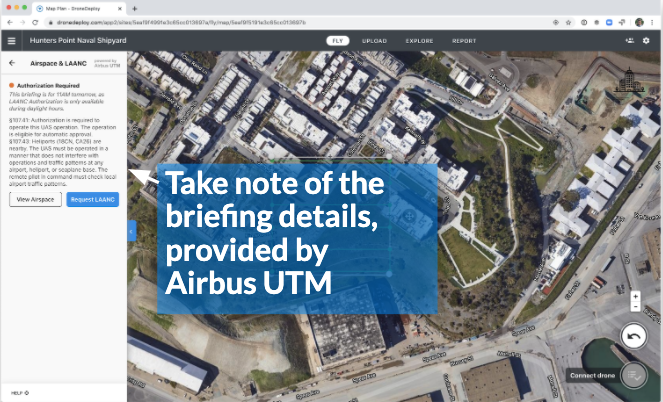Open the hamburger main menu
The height and width of the screenshot is (402, 663).
coord(11,41)
